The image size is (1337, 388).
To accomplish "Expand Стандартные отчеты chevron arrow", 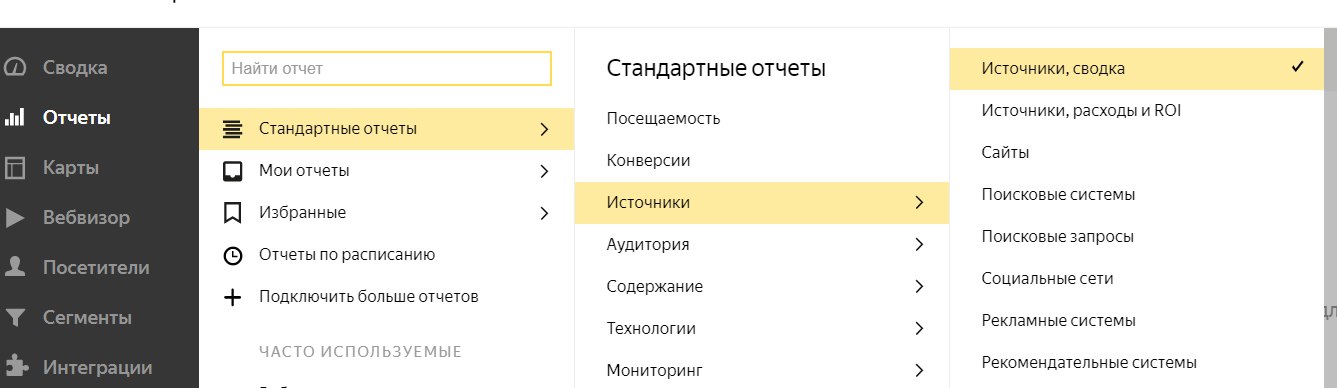I will [544, 129].
